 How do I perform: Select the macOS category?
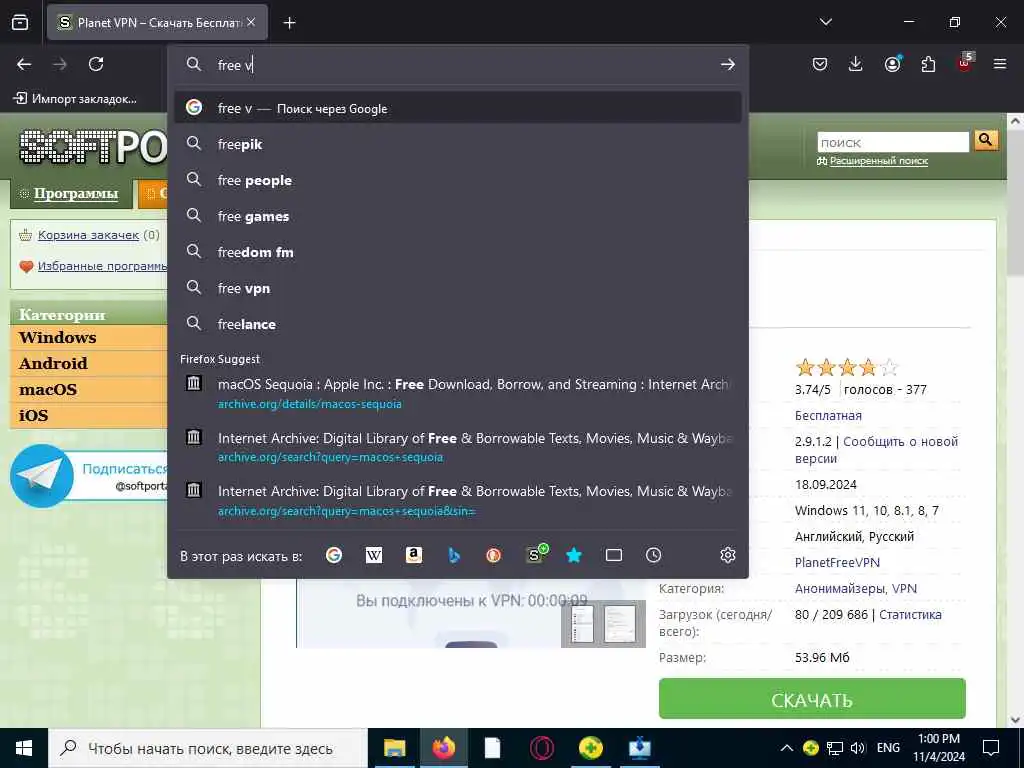[89, 390]
